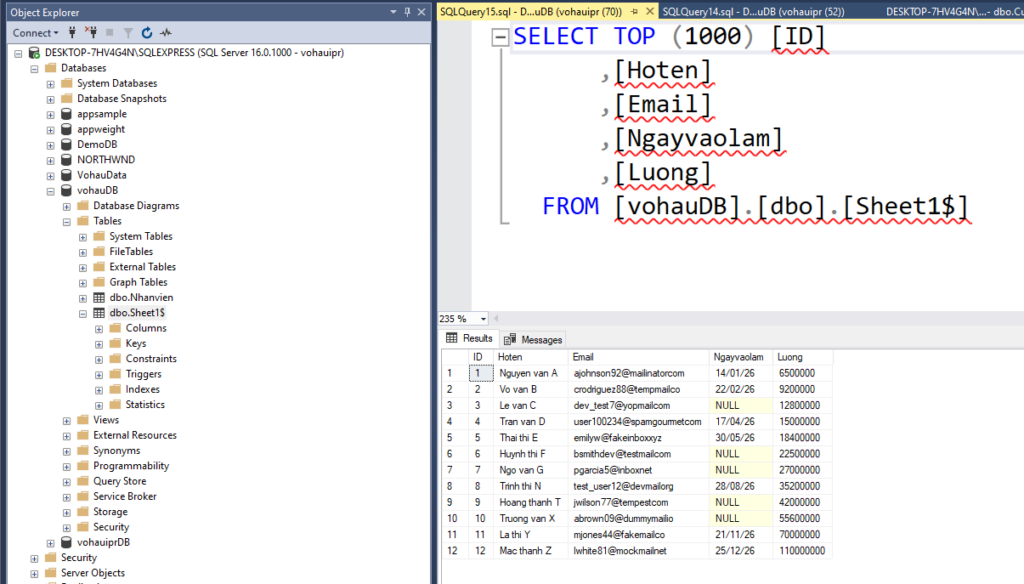Switch to the Messages tab
The image size is (1024, 584).
[534, 339]
